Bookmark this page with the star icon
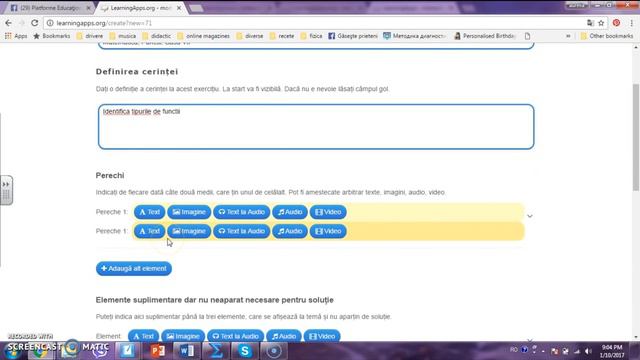This screenshot has height=360, width=640. tap(601, 23)
